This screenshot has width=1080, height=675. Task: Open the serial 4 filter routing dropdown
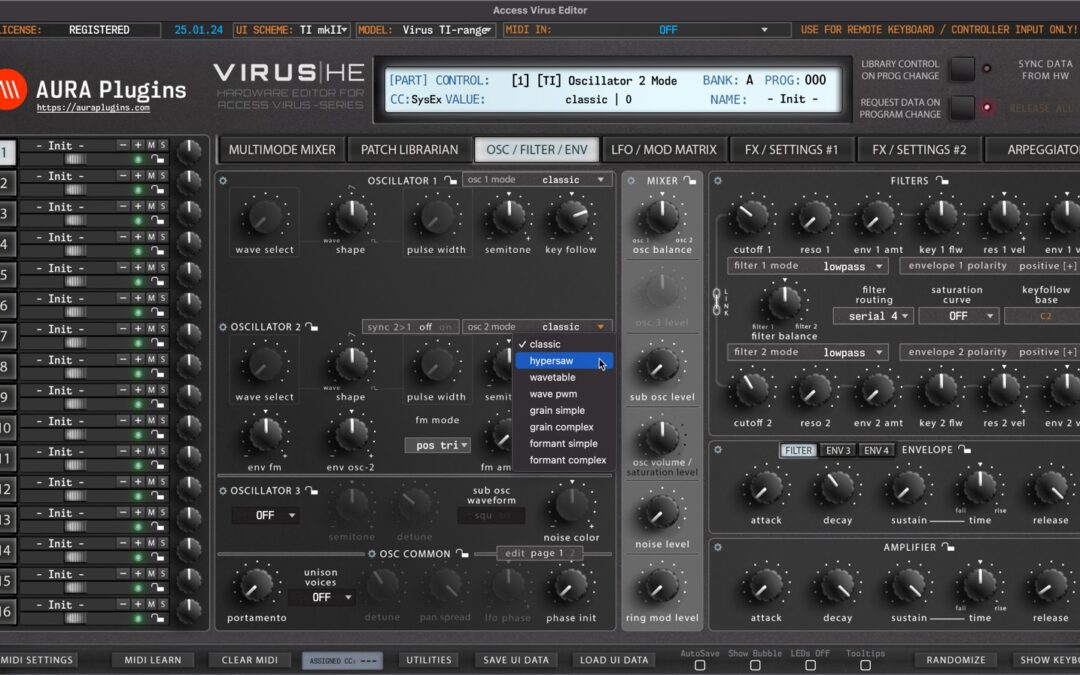[x=874, y=315]
